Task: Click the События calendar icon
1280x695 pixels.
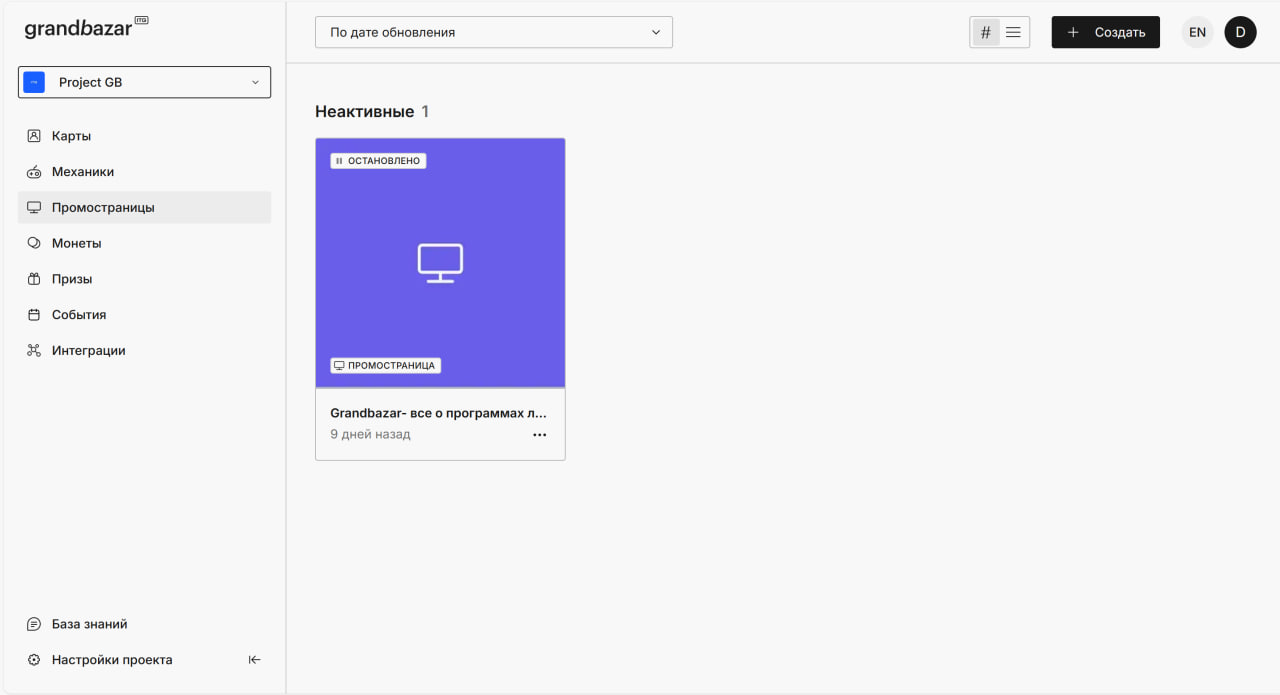Action: pyautogui.click(x=34, y=315)
